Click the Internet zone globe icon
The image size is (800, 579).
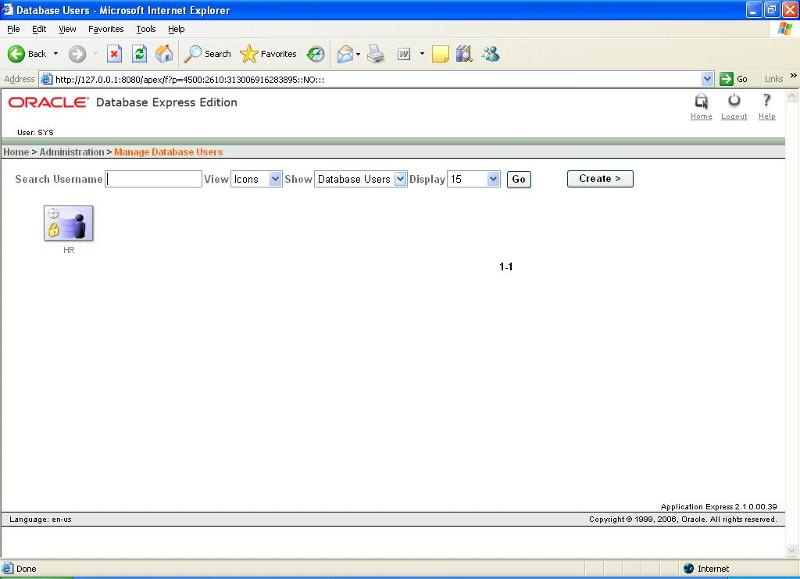[689, 568]
